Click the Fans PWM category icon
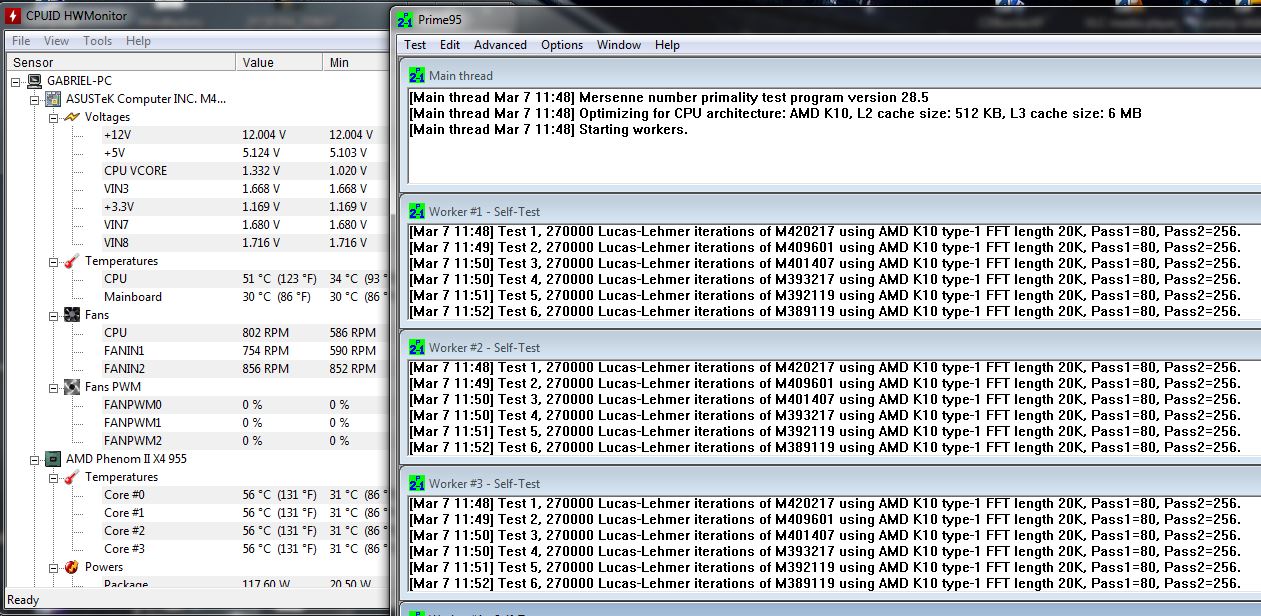The image size is (1261, 616). (72, 387)
